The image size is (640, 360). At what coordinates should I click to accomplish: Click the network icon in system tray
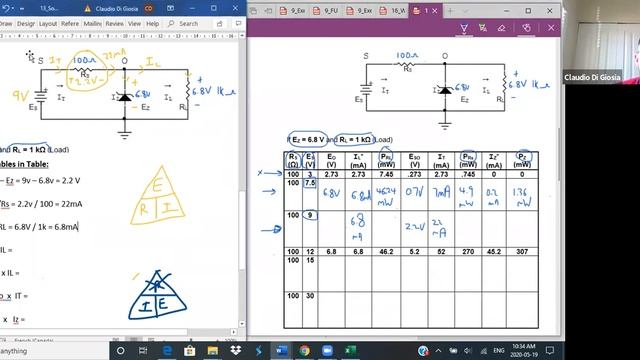(x=484, y=351)
